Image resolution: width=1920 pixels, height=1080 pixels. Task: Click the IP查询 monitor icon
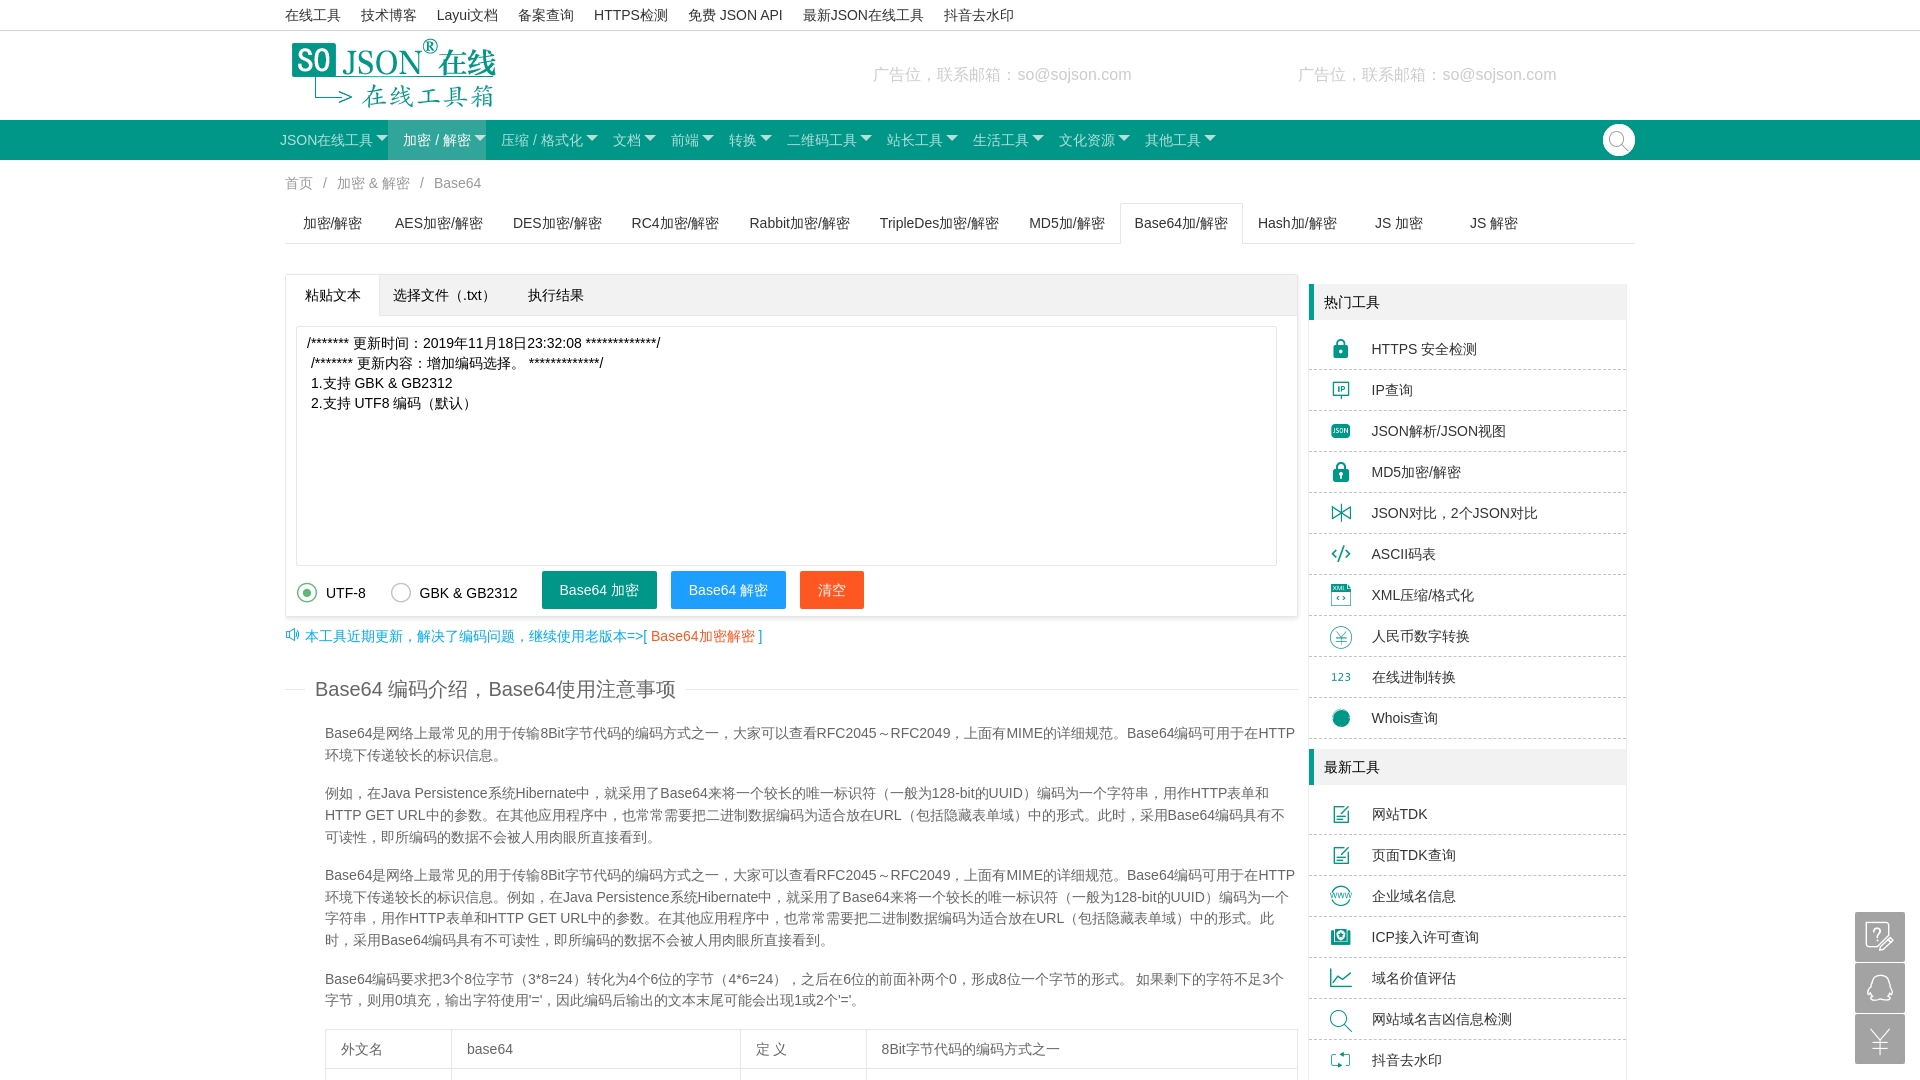[x=1340, y=390]
